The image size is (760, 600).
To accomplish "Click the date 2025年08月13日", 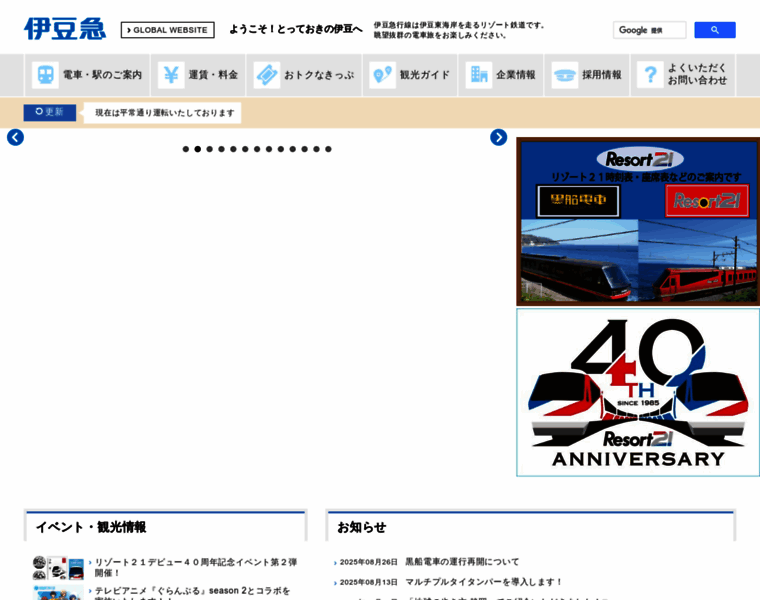I will pyautogui.click(x=368, y=582).
